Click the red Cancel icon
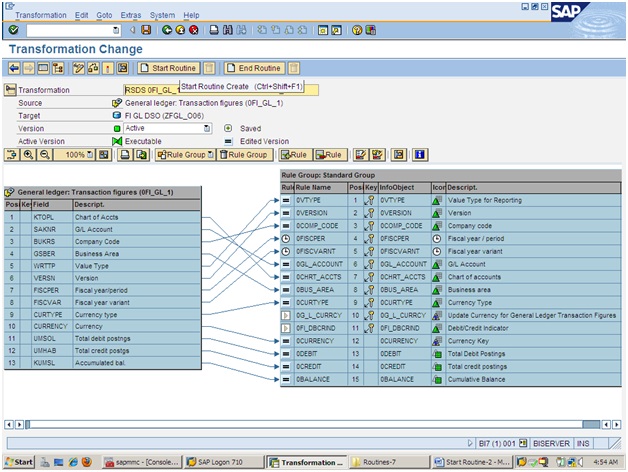 [x=193, y=30]
